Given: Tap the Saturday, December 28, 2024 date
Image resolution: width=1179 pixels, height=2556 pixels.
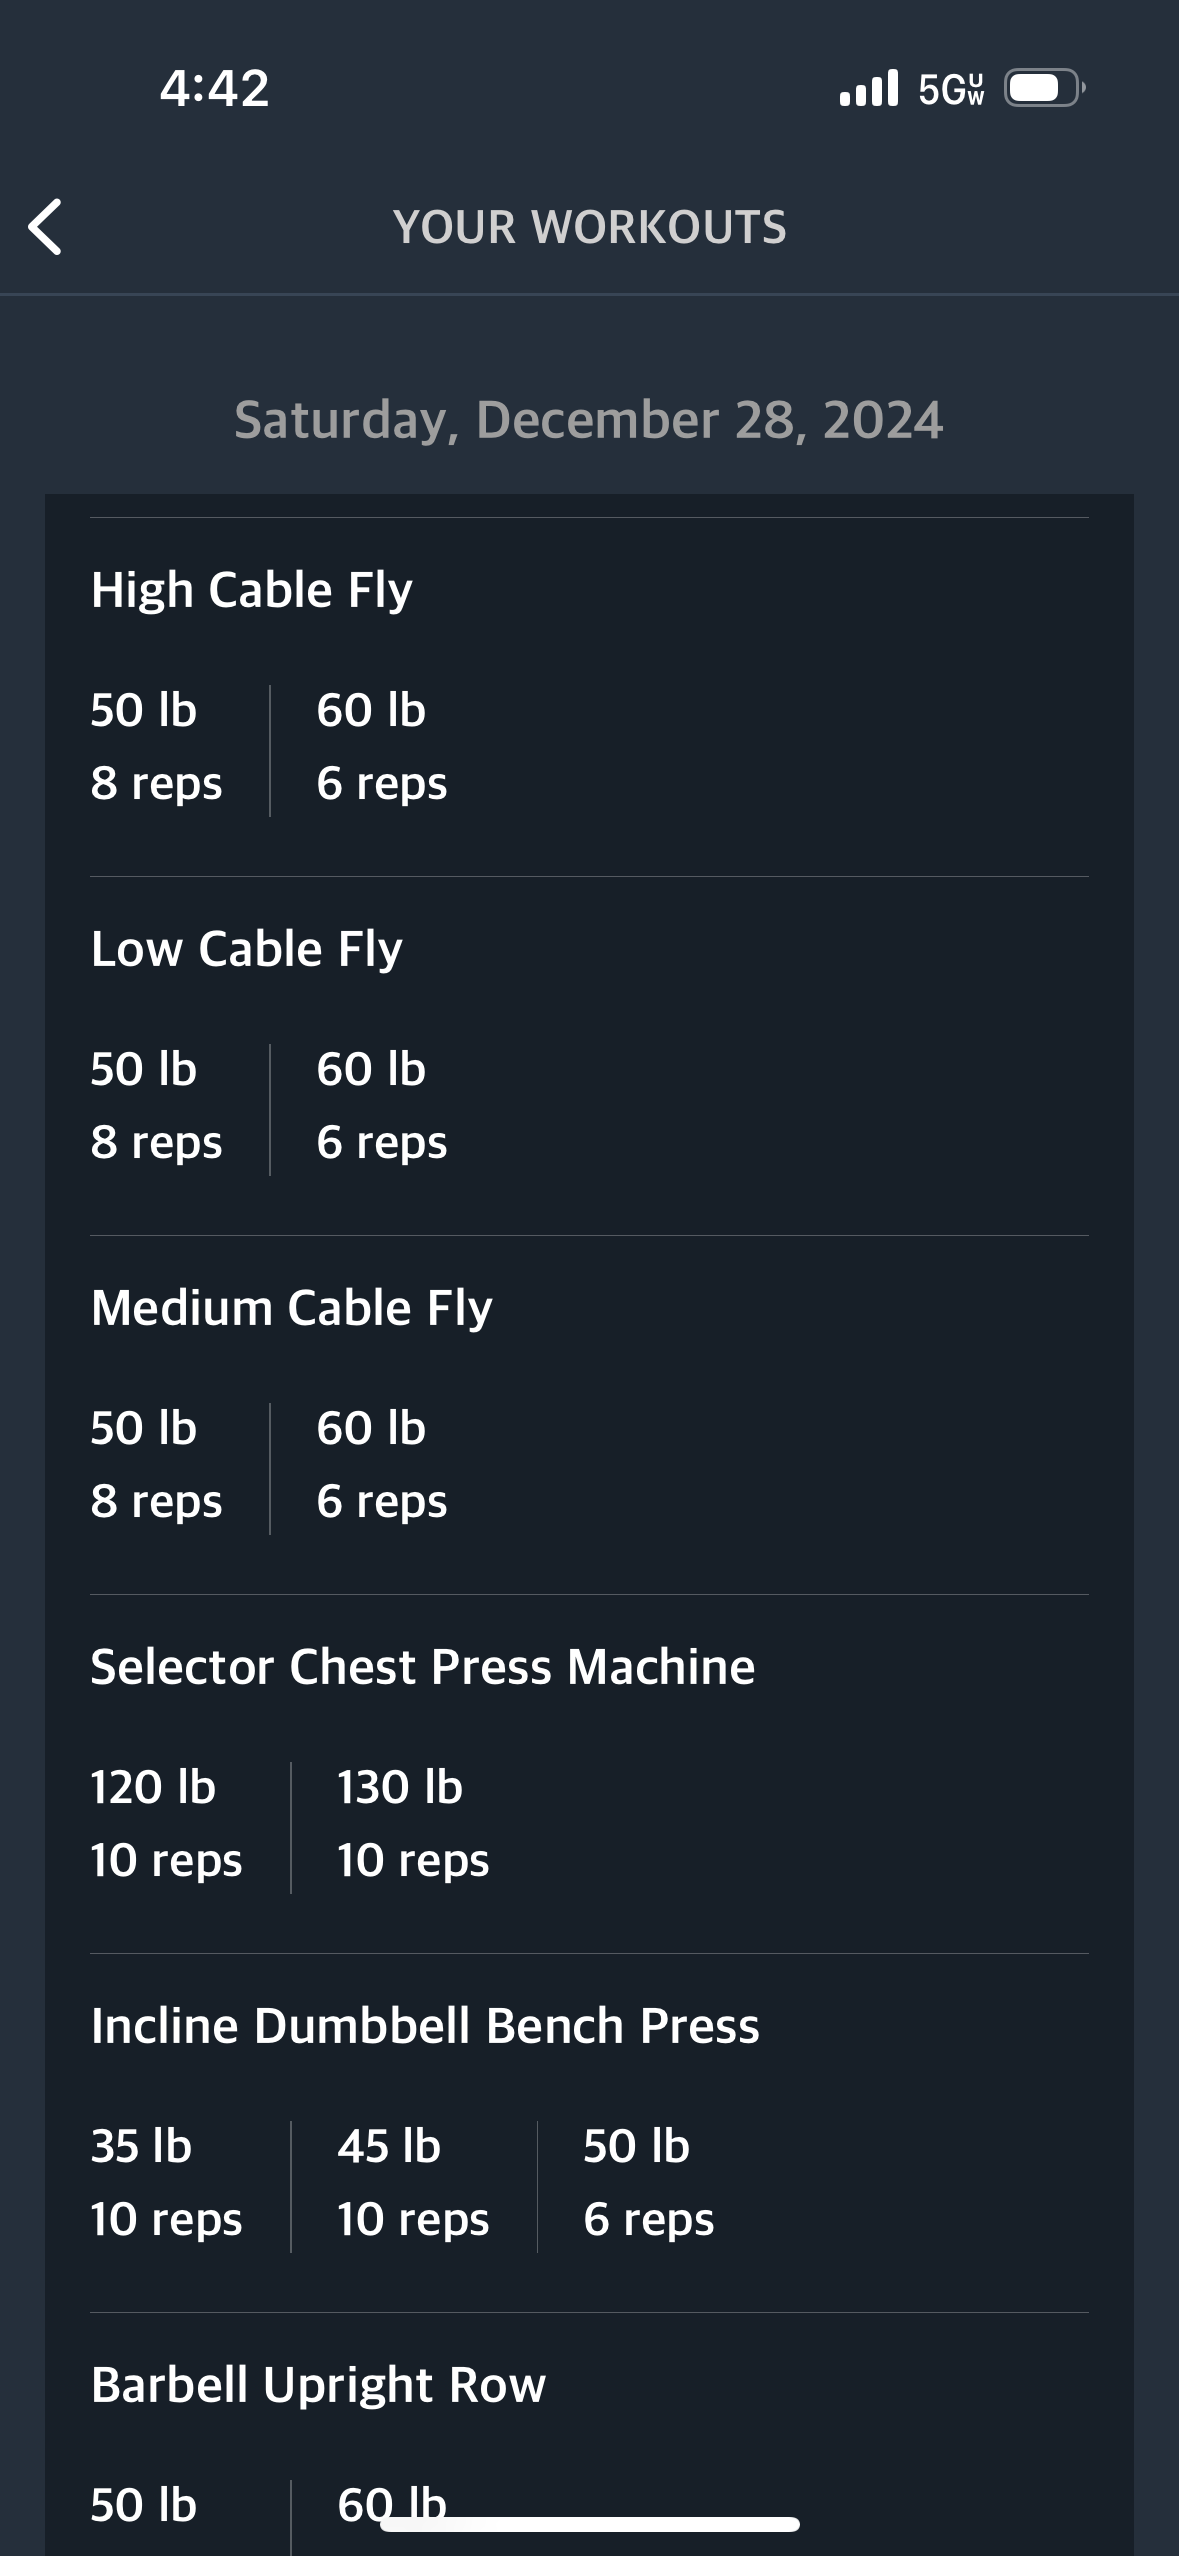Looking at the screenshot, I should pos(589,420).
